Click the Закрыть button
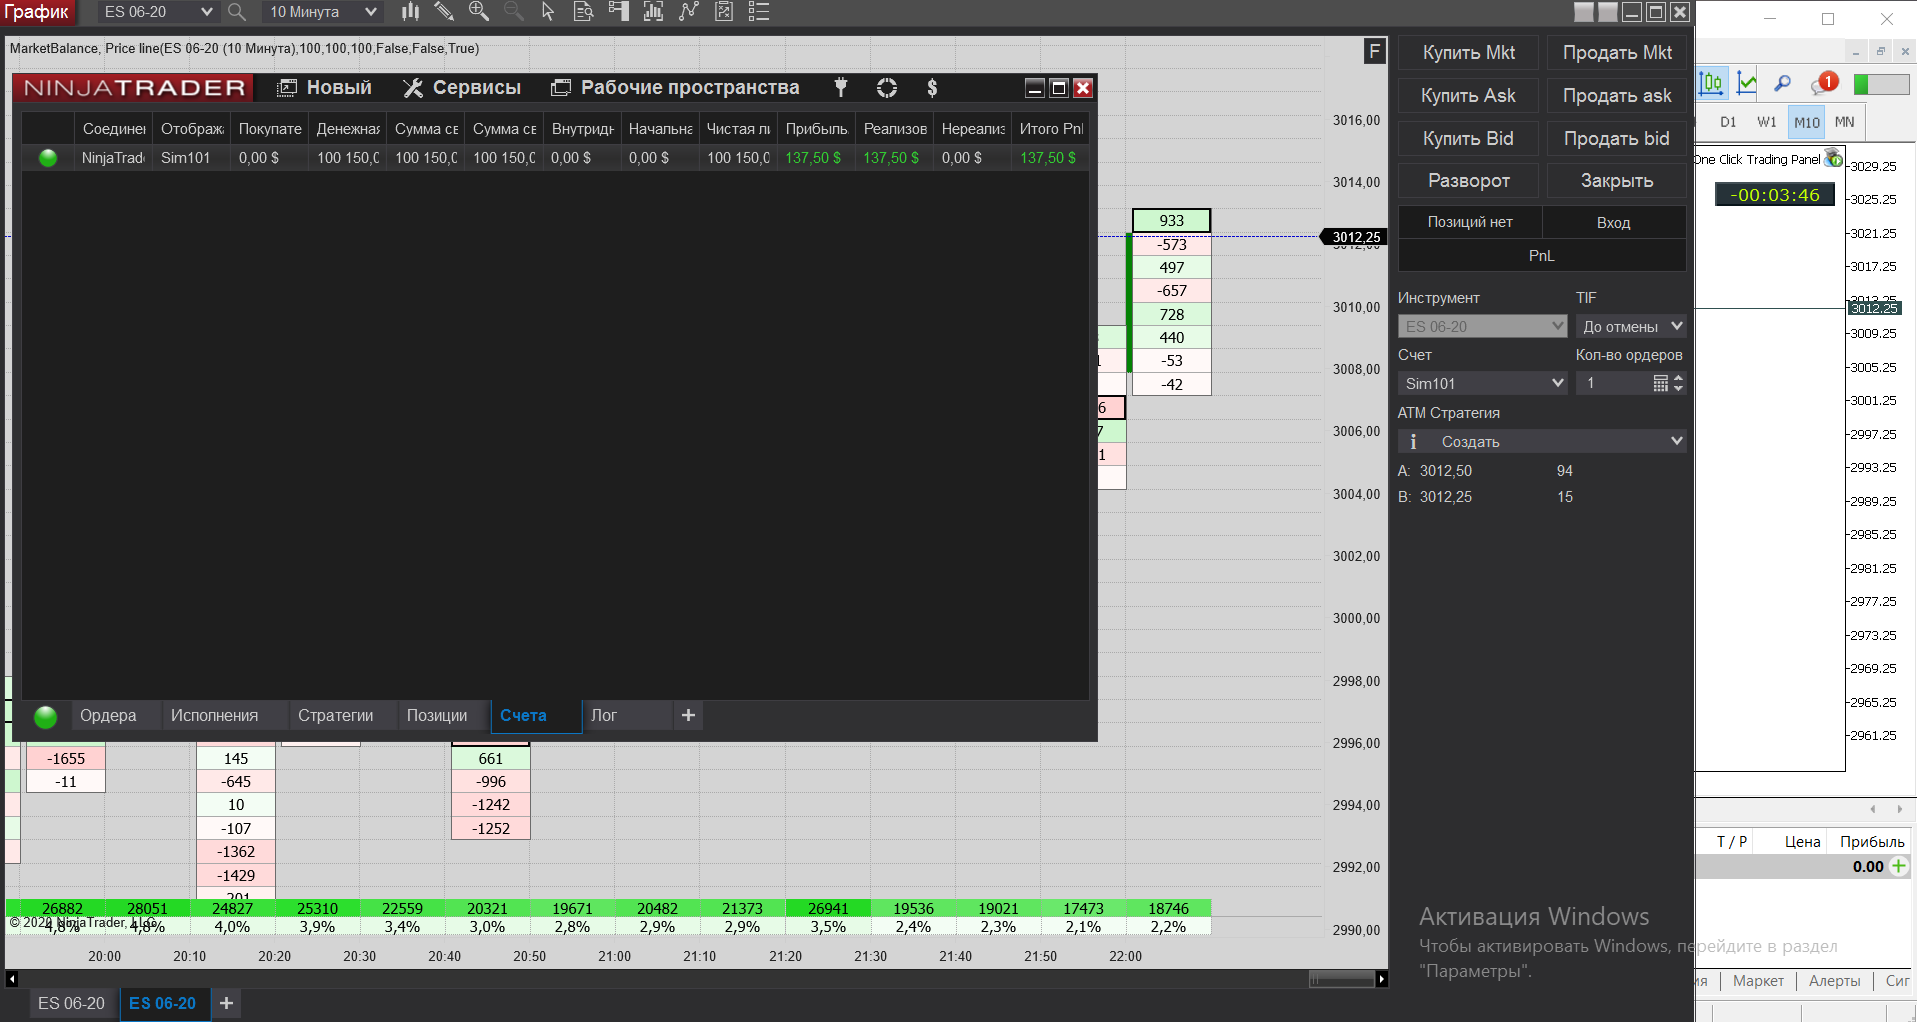Image resolution: width=1917 pixels, height=1022 pixels. point(1617,181)
